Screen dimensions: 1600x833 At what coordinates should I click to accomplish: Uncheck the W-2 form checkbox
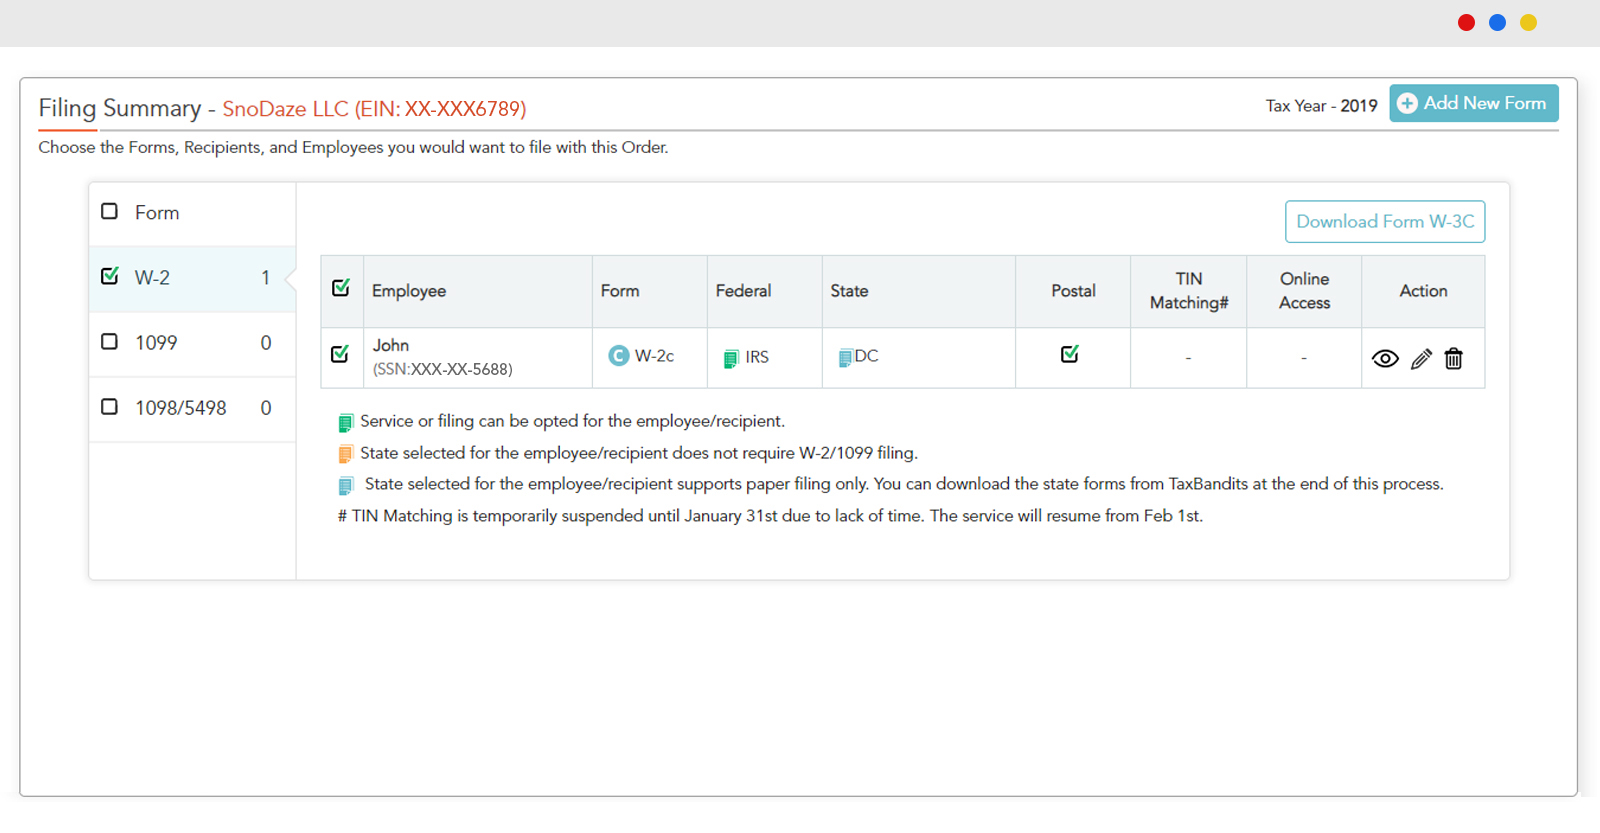[110, 276]
